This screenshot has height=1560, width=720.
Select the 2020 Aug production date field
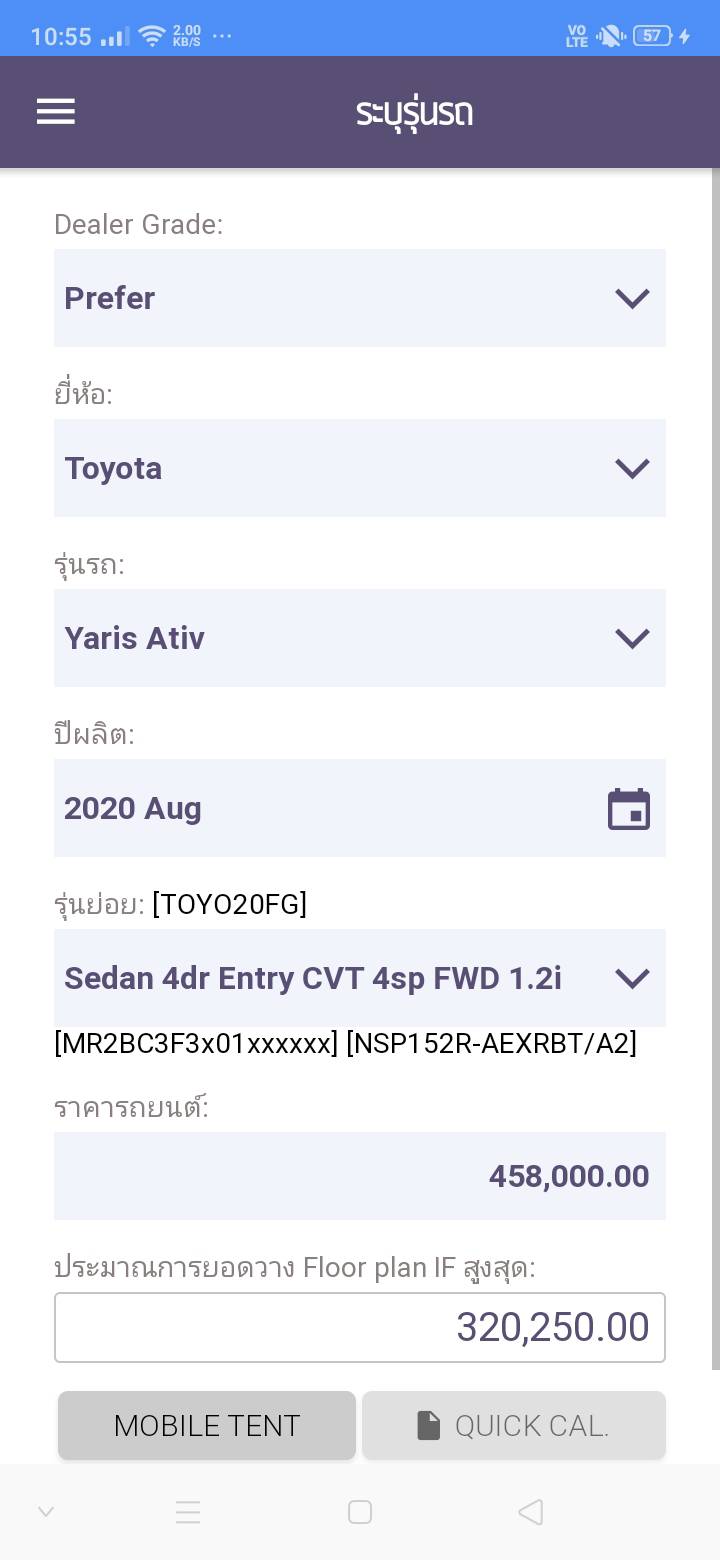(330, 808)
